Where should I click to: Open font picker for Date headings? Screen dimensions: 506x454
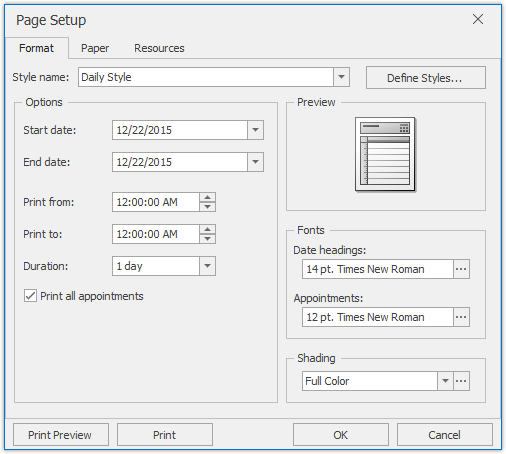coord(461,269)
